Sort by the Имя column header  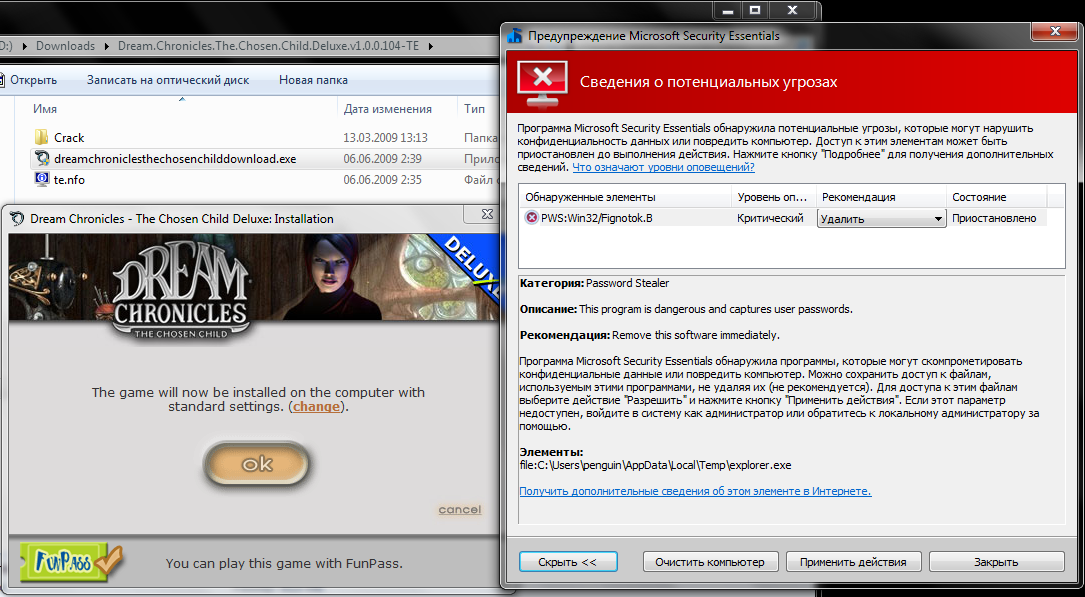[x=45, y=109]
